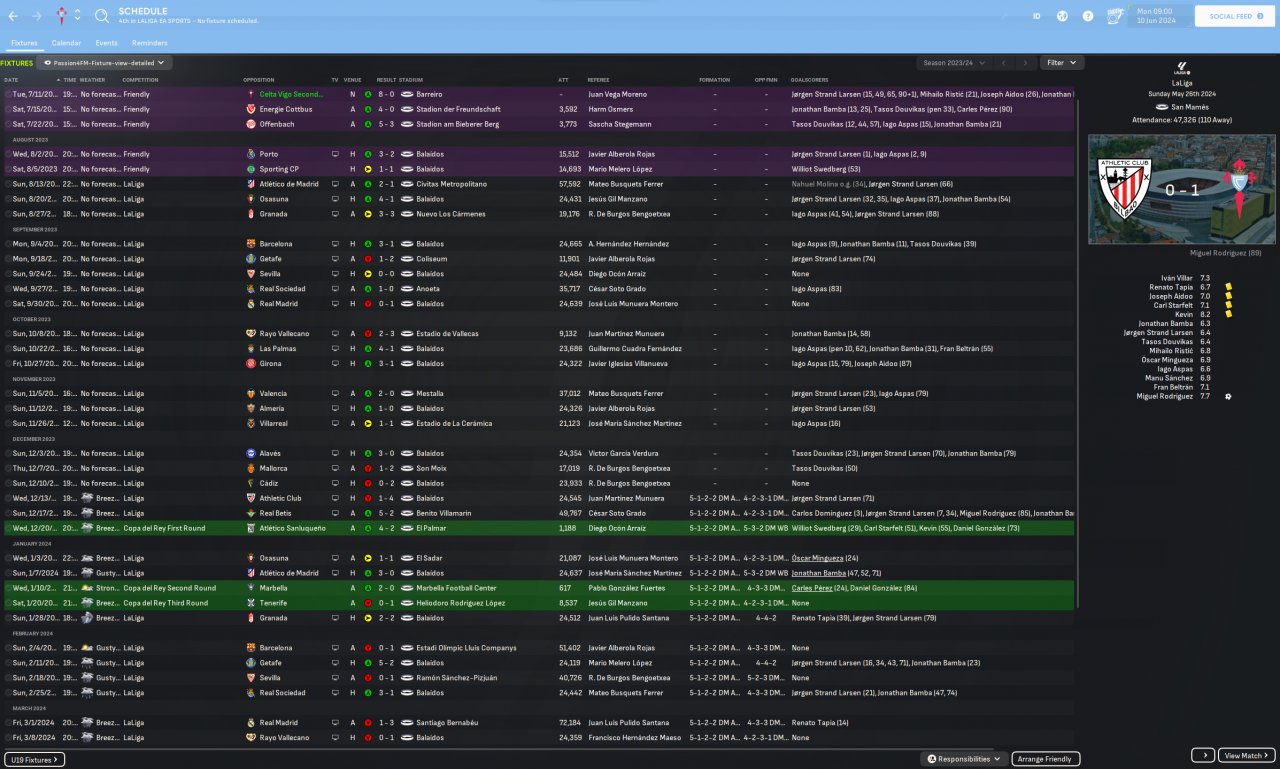The width and height of the screenshot is (1280, 769).
Task: Click the goal icon next to Miguel Rodríguez rating
Action: [x=1228, y=397]
